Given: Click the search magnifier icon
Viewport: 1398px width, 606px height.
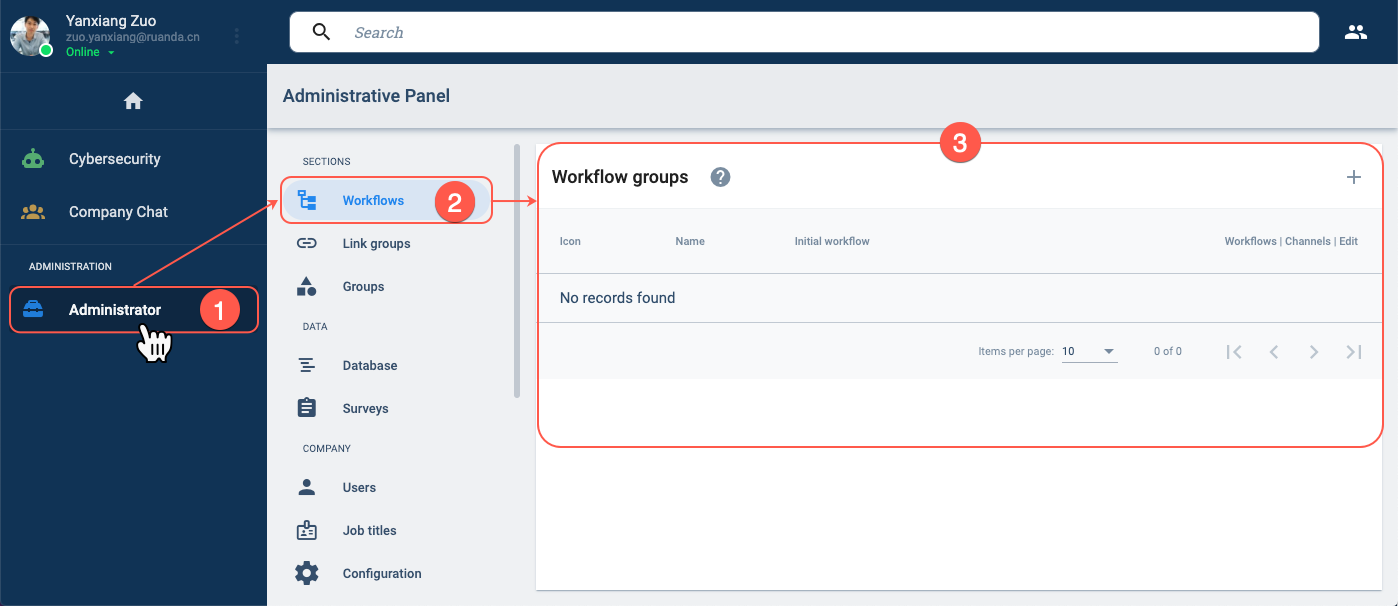Looking at the screenshot, I should [x=321, y=32].
